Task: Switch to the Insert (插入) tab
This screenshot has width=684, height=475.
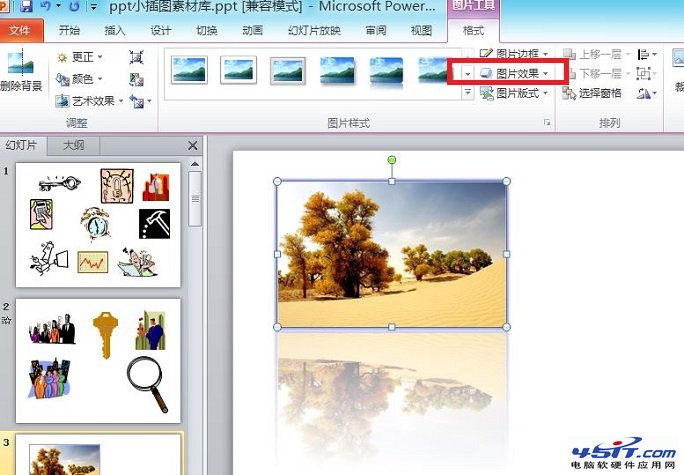Action: (x=115, y=31)
